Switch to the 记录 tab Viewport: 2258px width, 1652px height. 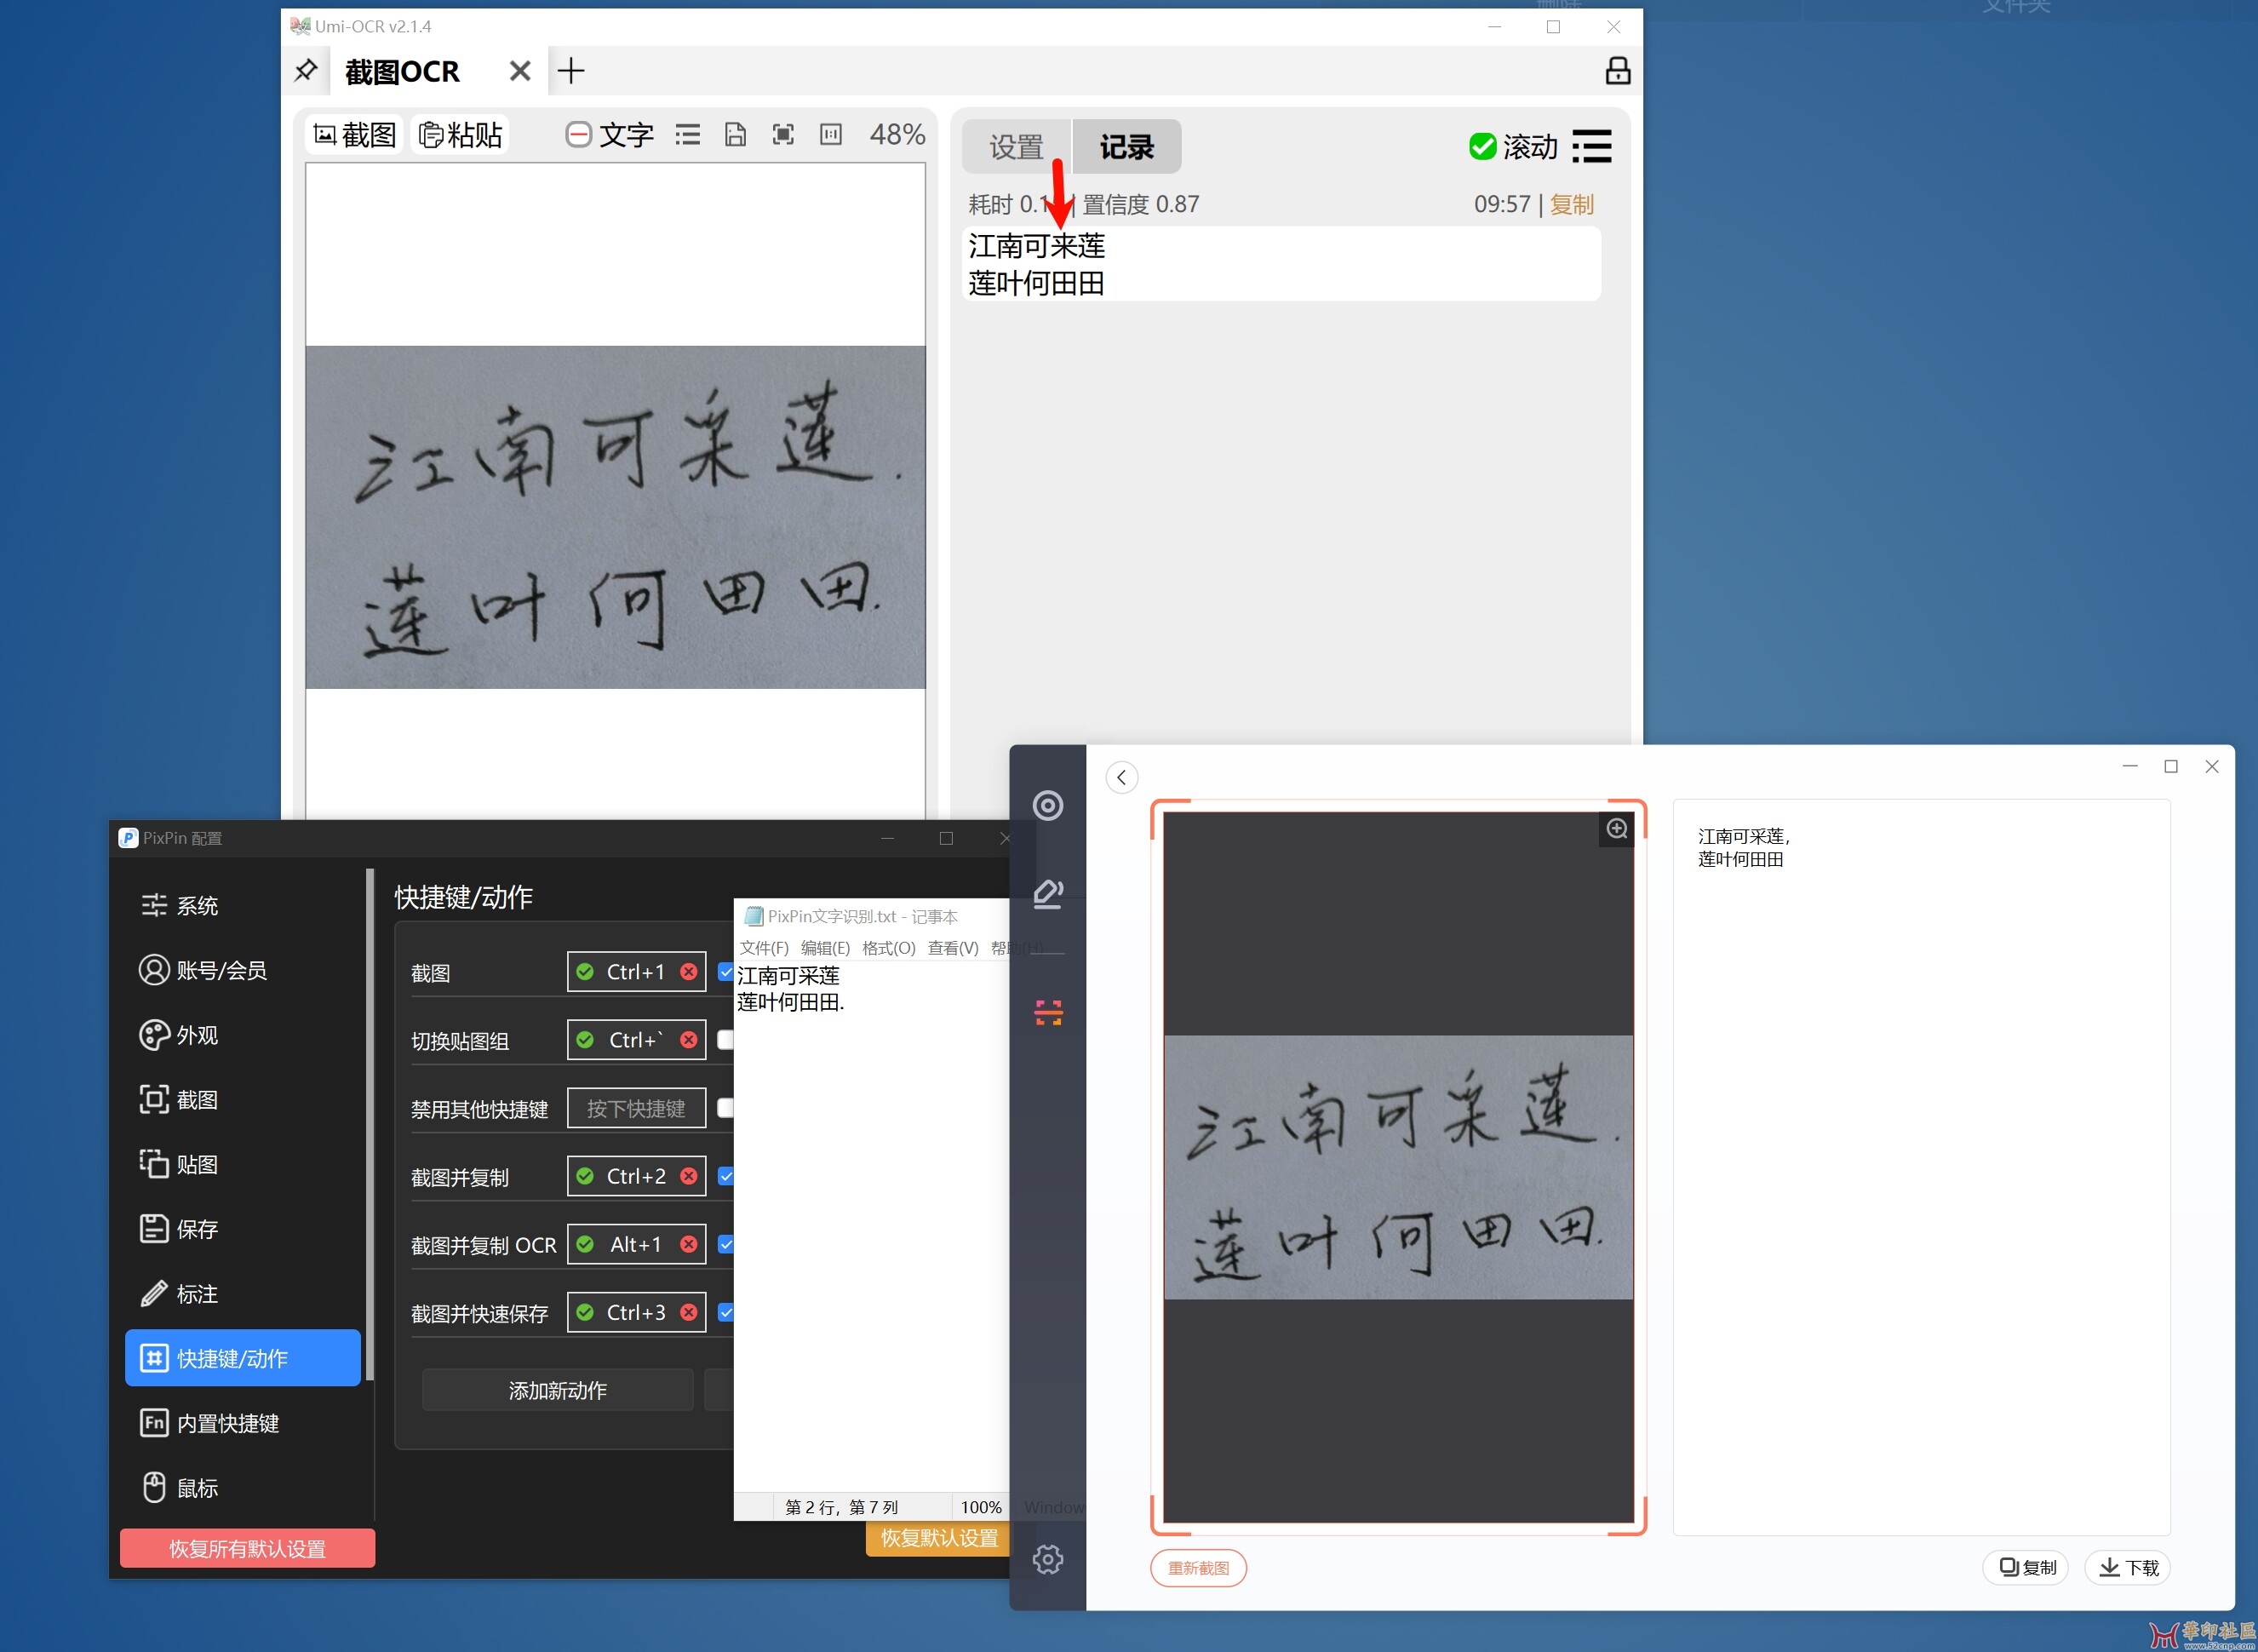click(1127, 147)
